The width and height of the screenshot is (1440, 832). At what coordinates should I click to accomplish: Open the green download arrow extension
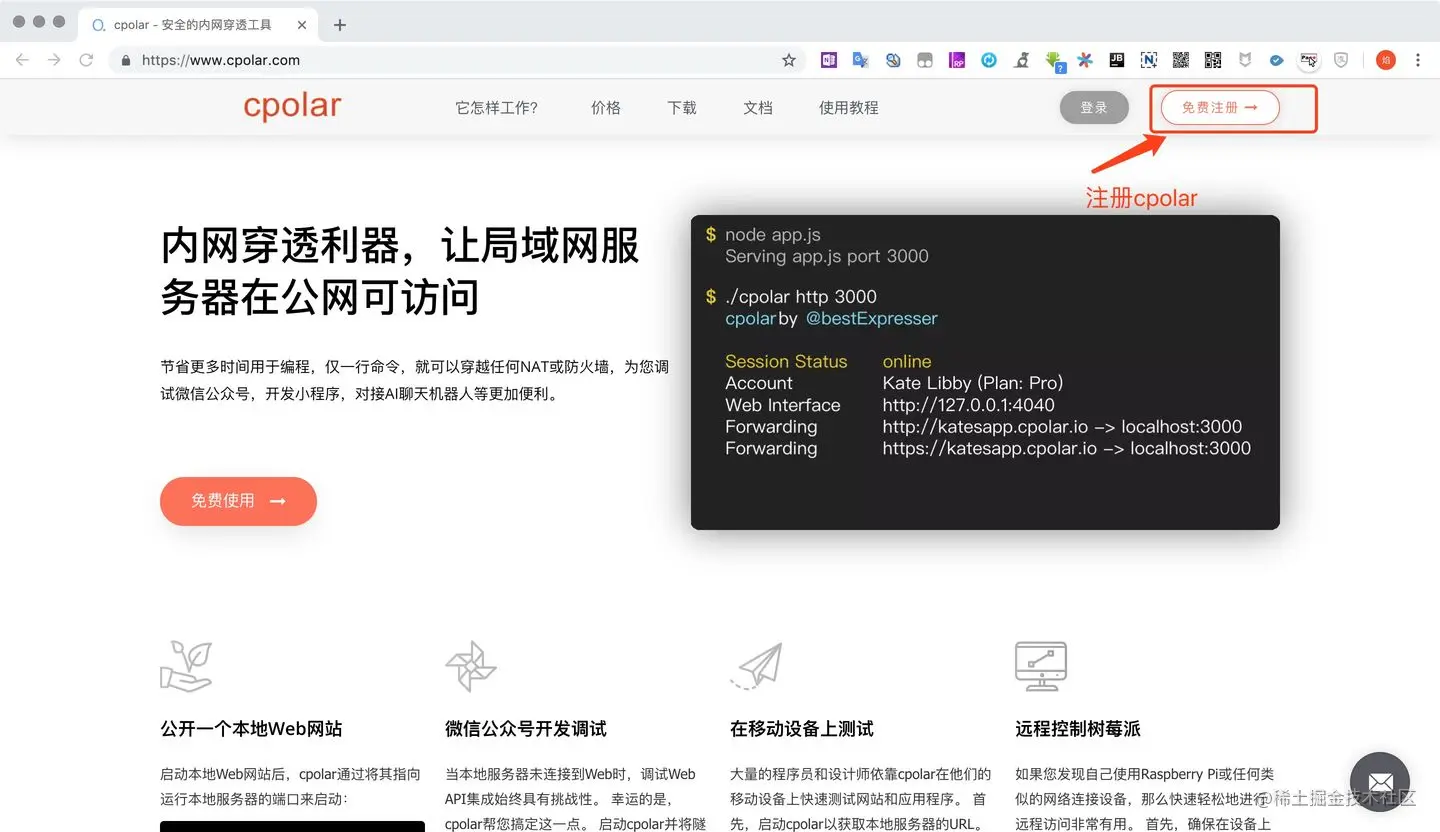[x=1054, y=61]
